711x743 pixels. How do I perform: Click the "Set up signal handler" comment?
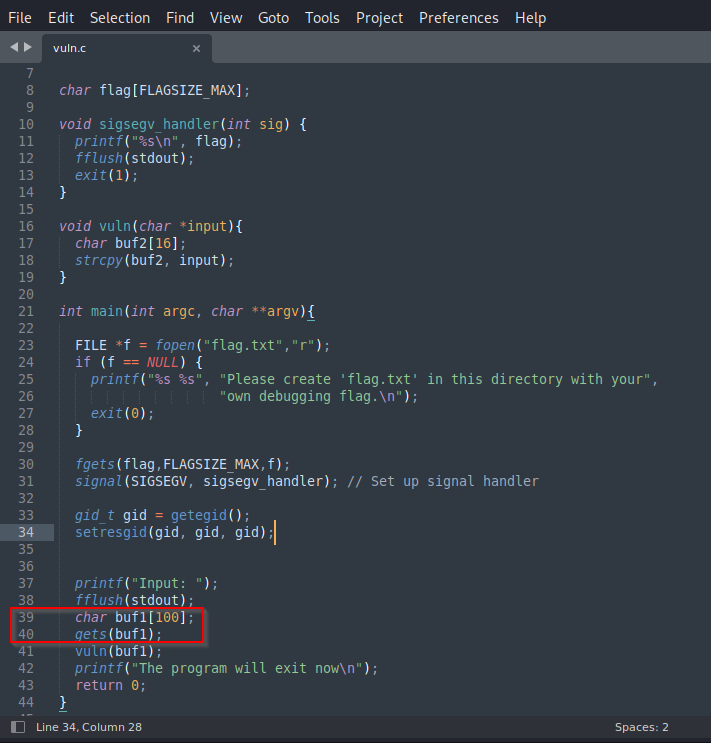443,481
